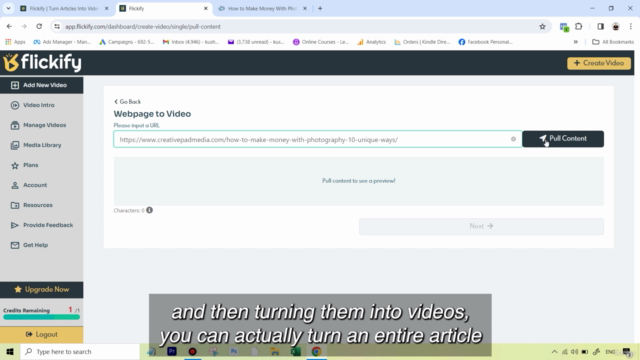
Task: Open the Apps bookmark
Action: point(15,42)
